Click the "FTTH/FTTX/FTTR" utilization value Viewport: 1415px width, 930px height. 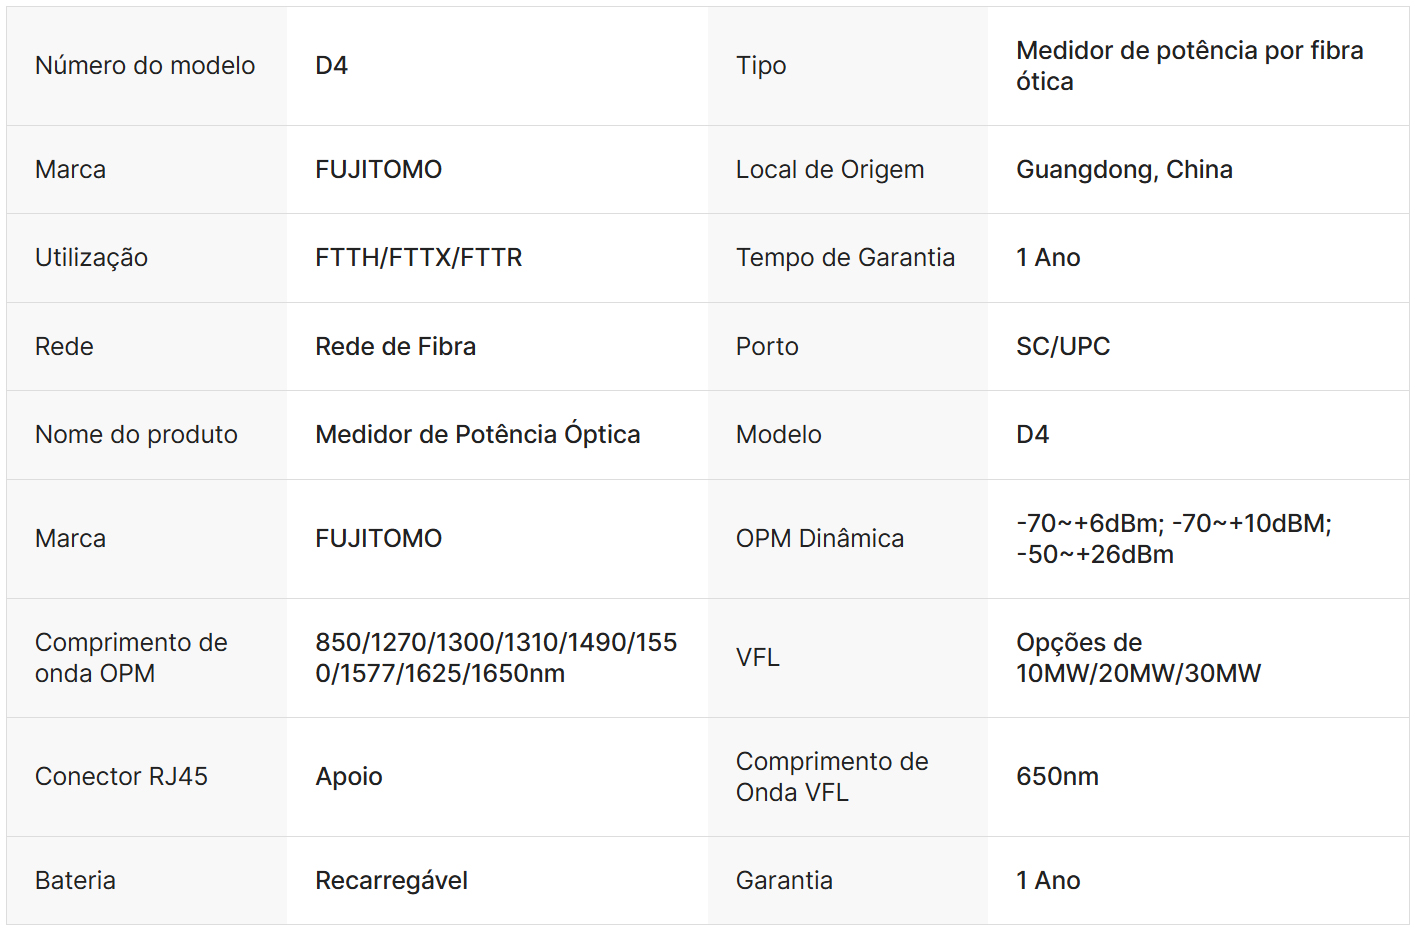click(418, 258)
